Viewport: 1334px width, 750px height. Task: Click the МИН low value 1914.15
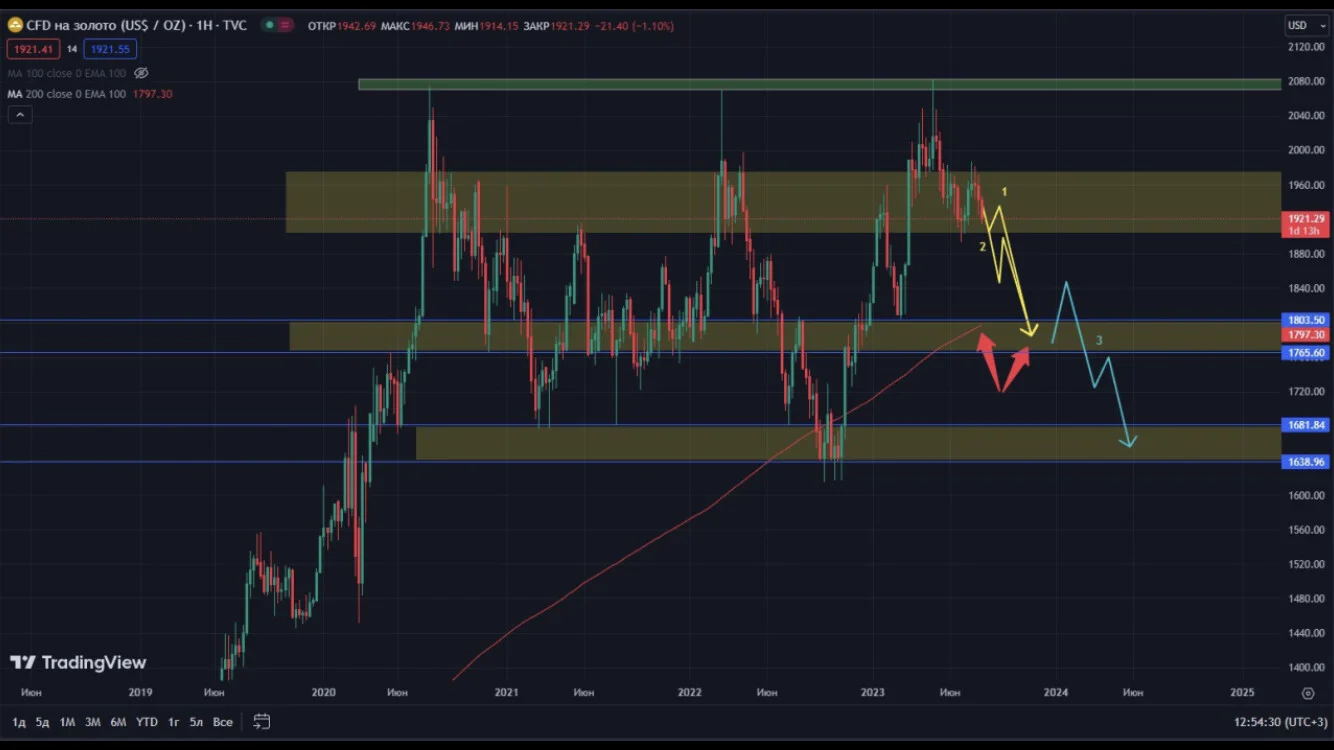point(497,25)
